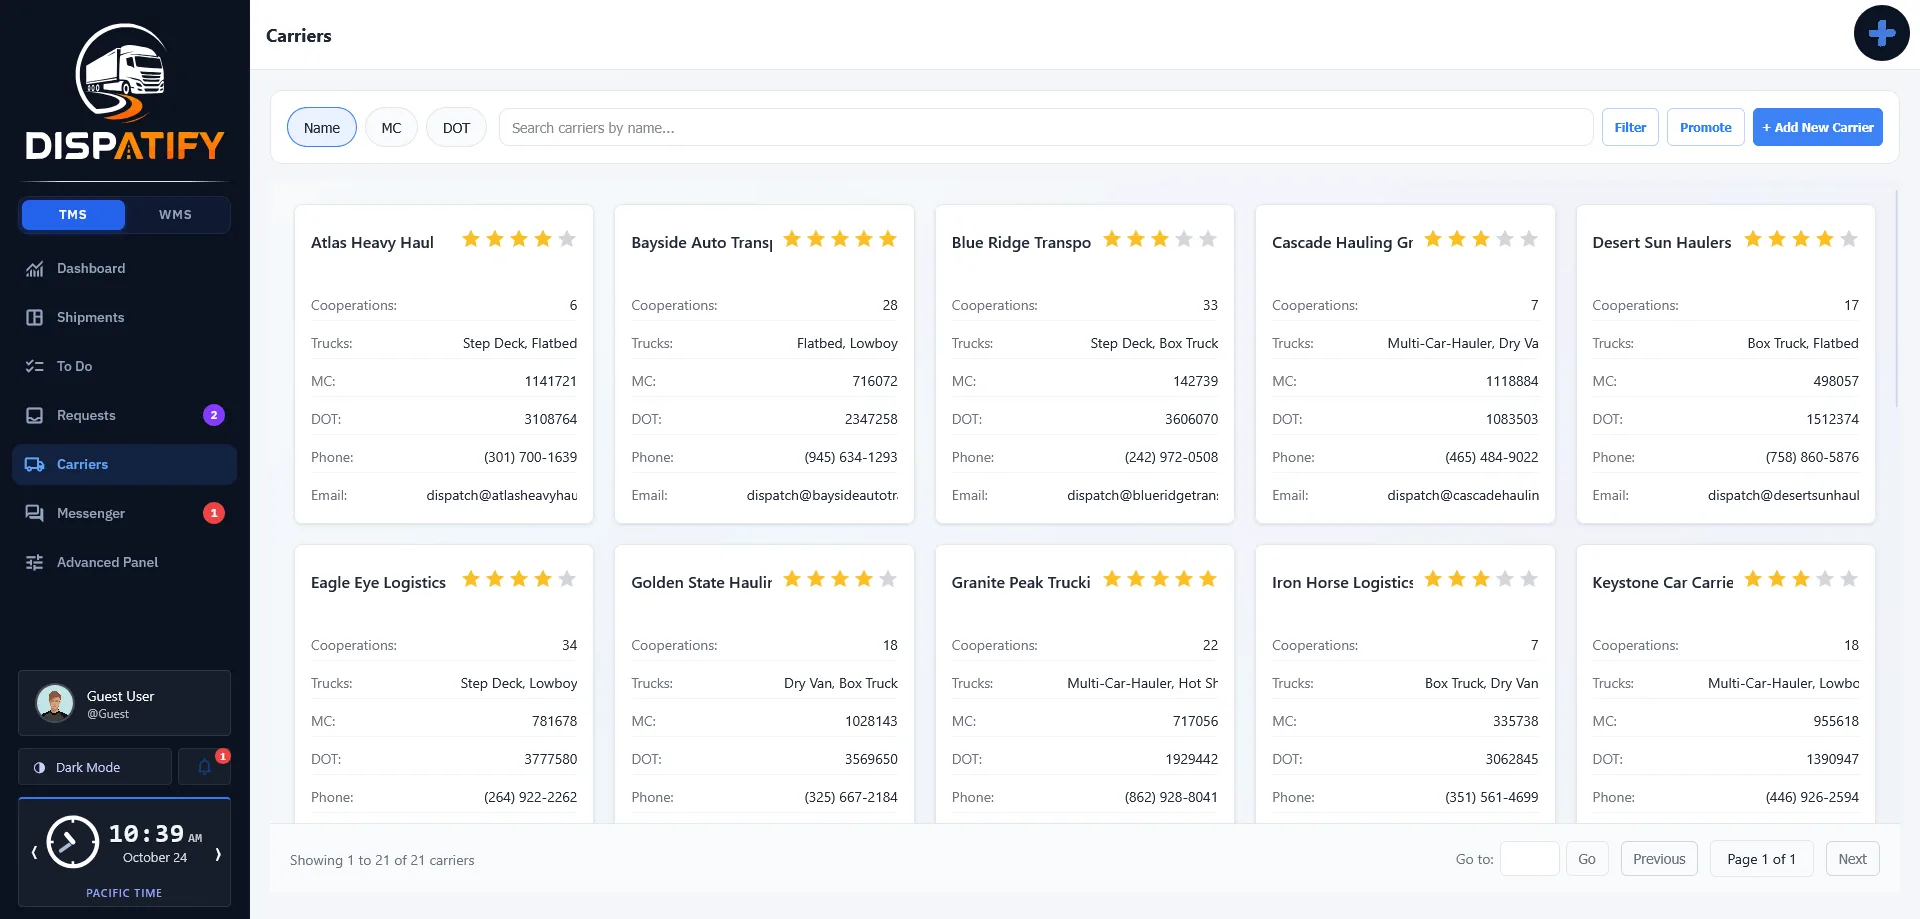Viewport: 1920px width, 919px height.
Task: Select the MC search filter
Action: (391, 127)
